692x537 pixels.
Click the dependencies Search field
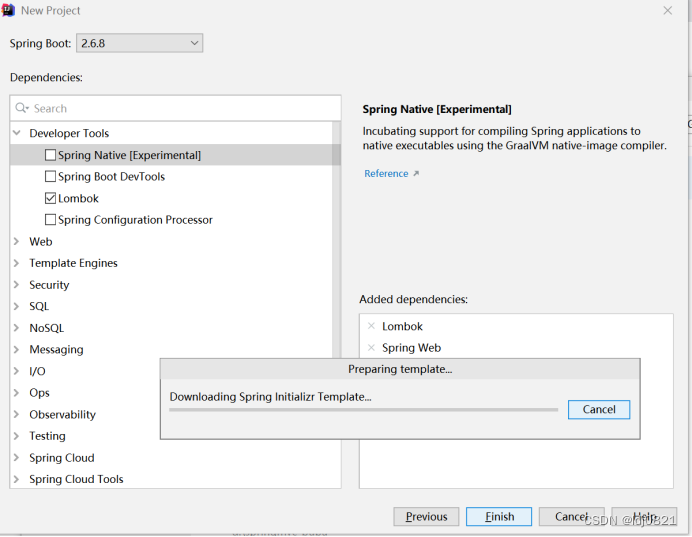point(176,108)
